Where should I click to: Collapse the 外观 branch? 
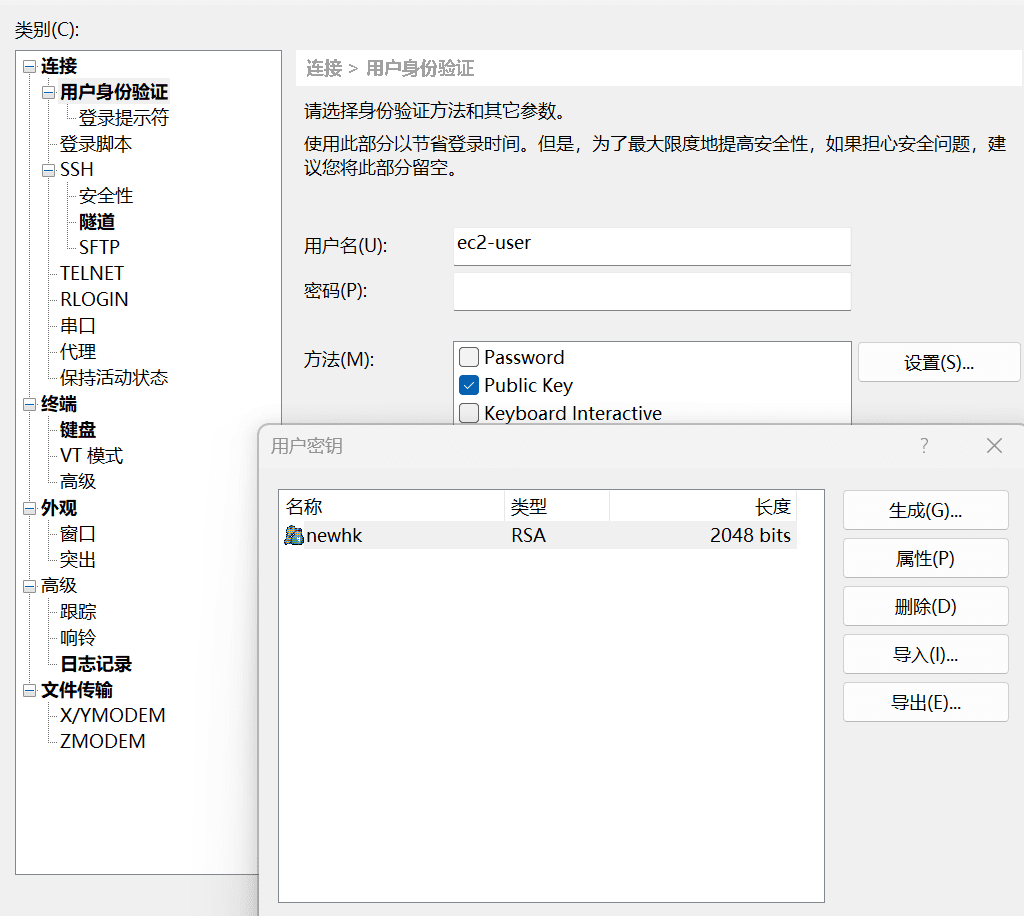point(28,507)
